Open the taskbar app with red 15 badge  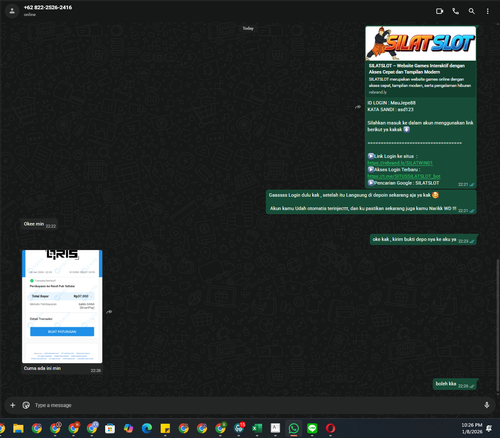click(239, 428)
